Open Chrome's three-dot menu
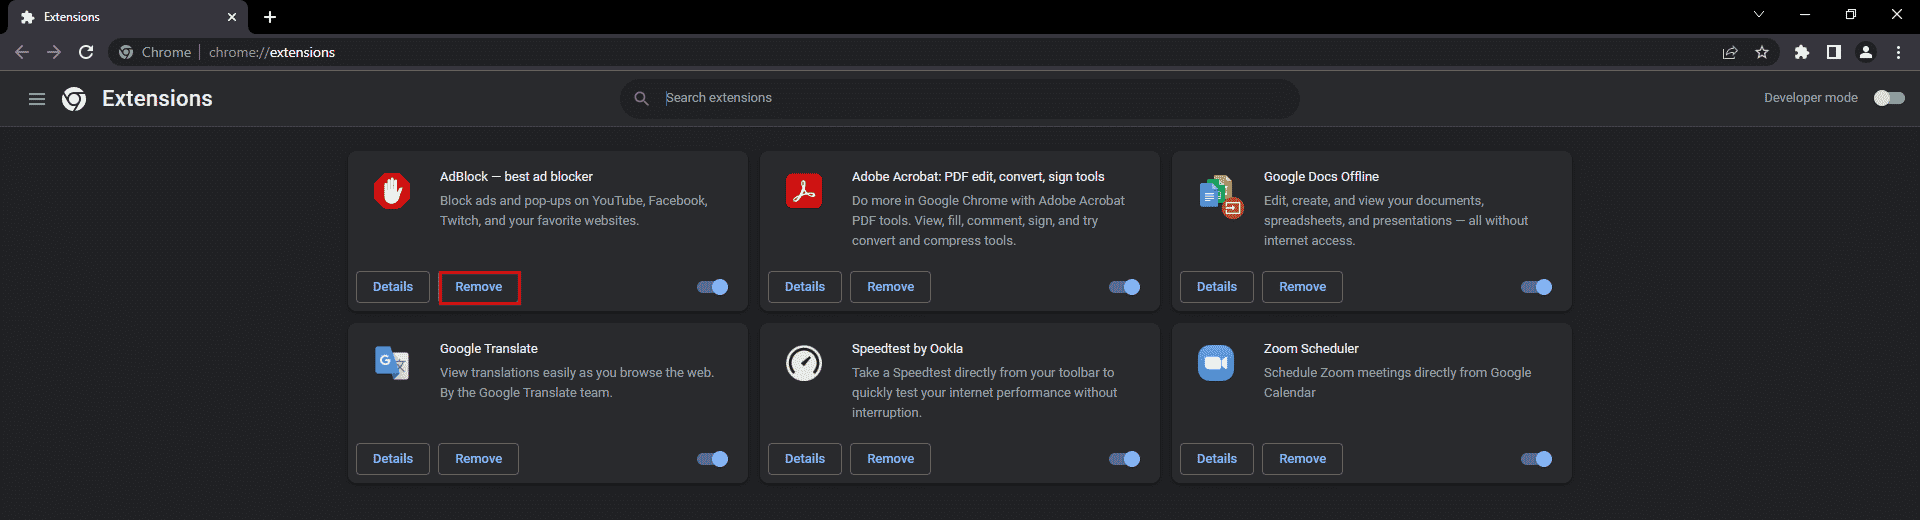1920x520 pixels. (1898, 52)
